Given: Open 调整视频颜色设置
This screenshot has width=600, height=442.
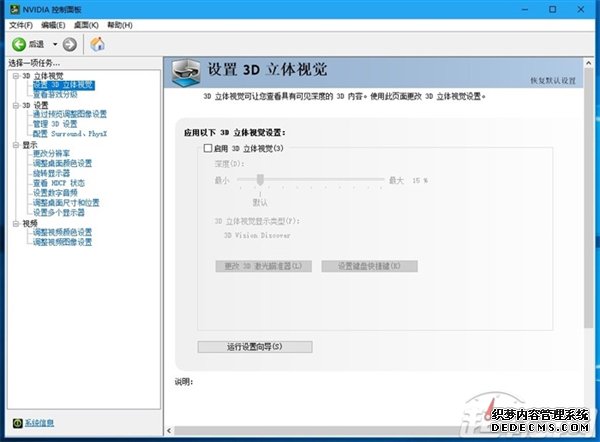Looking at the screenshot, I should (x=62, y=232).
